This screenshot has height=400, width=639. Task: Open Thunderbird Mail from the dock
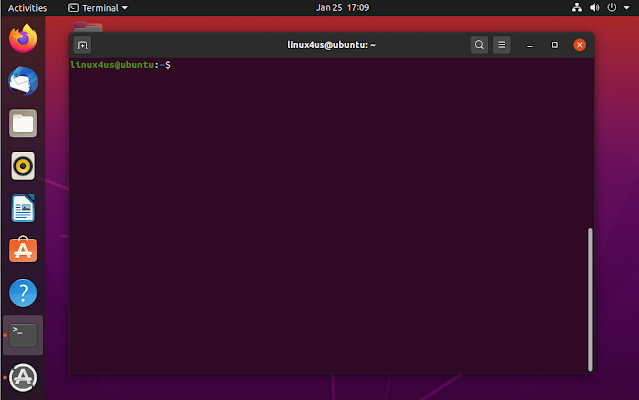23,81
